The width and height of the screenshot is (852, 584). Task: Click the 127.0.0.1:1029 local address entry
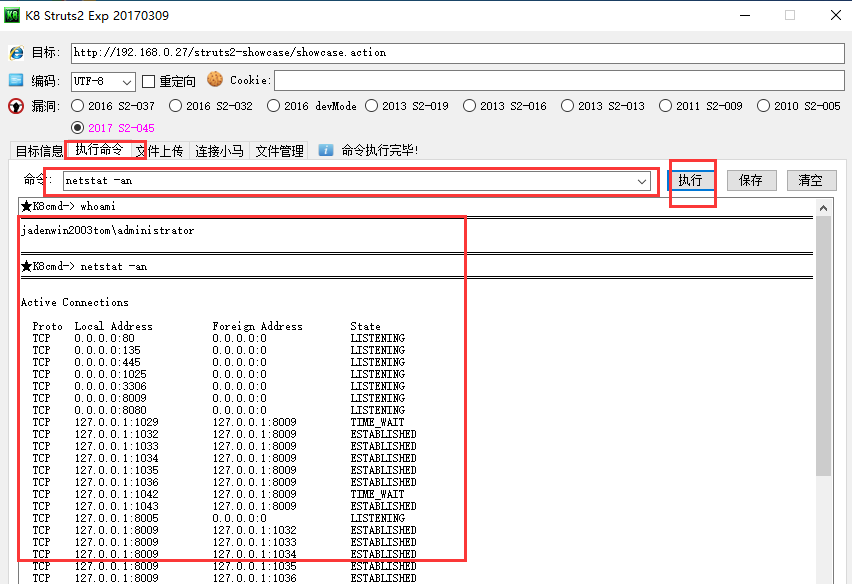tap(116, 422)
